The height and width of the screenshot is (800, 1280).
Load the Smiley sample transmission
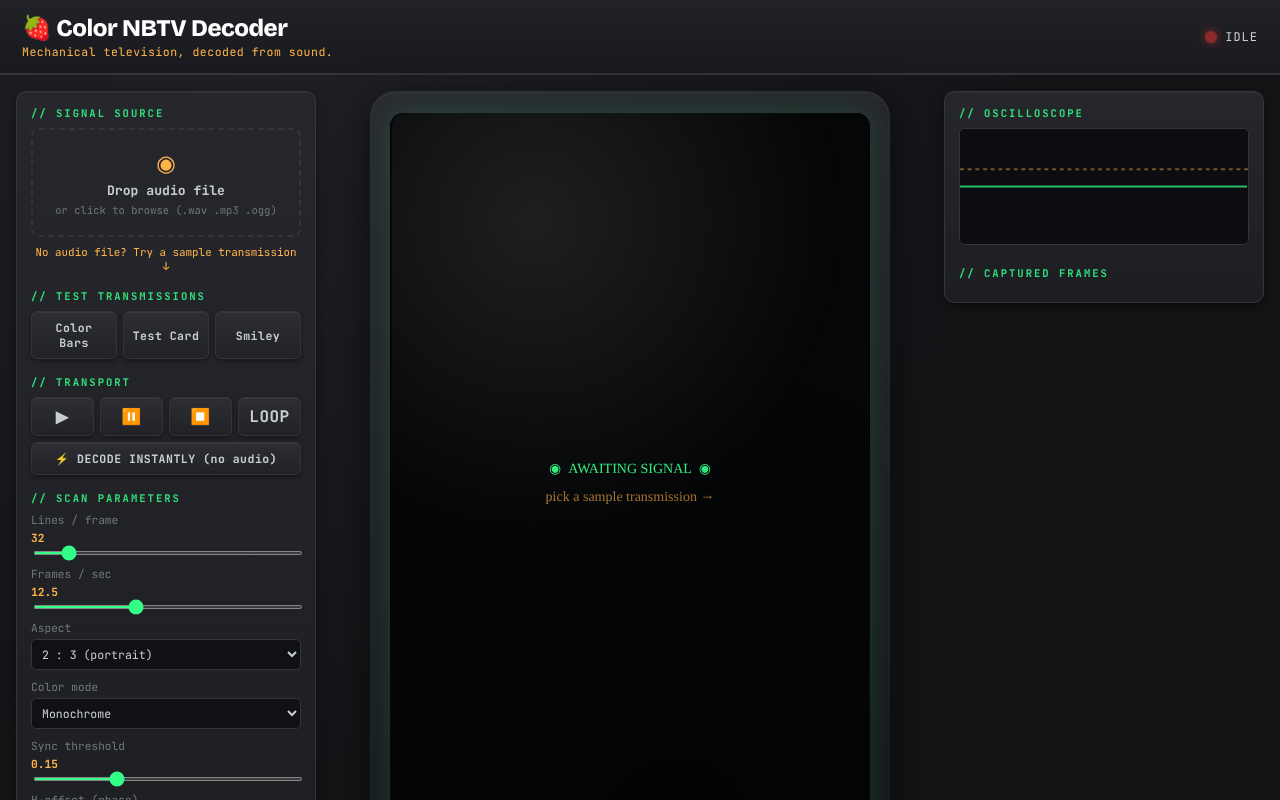(258, 335)
